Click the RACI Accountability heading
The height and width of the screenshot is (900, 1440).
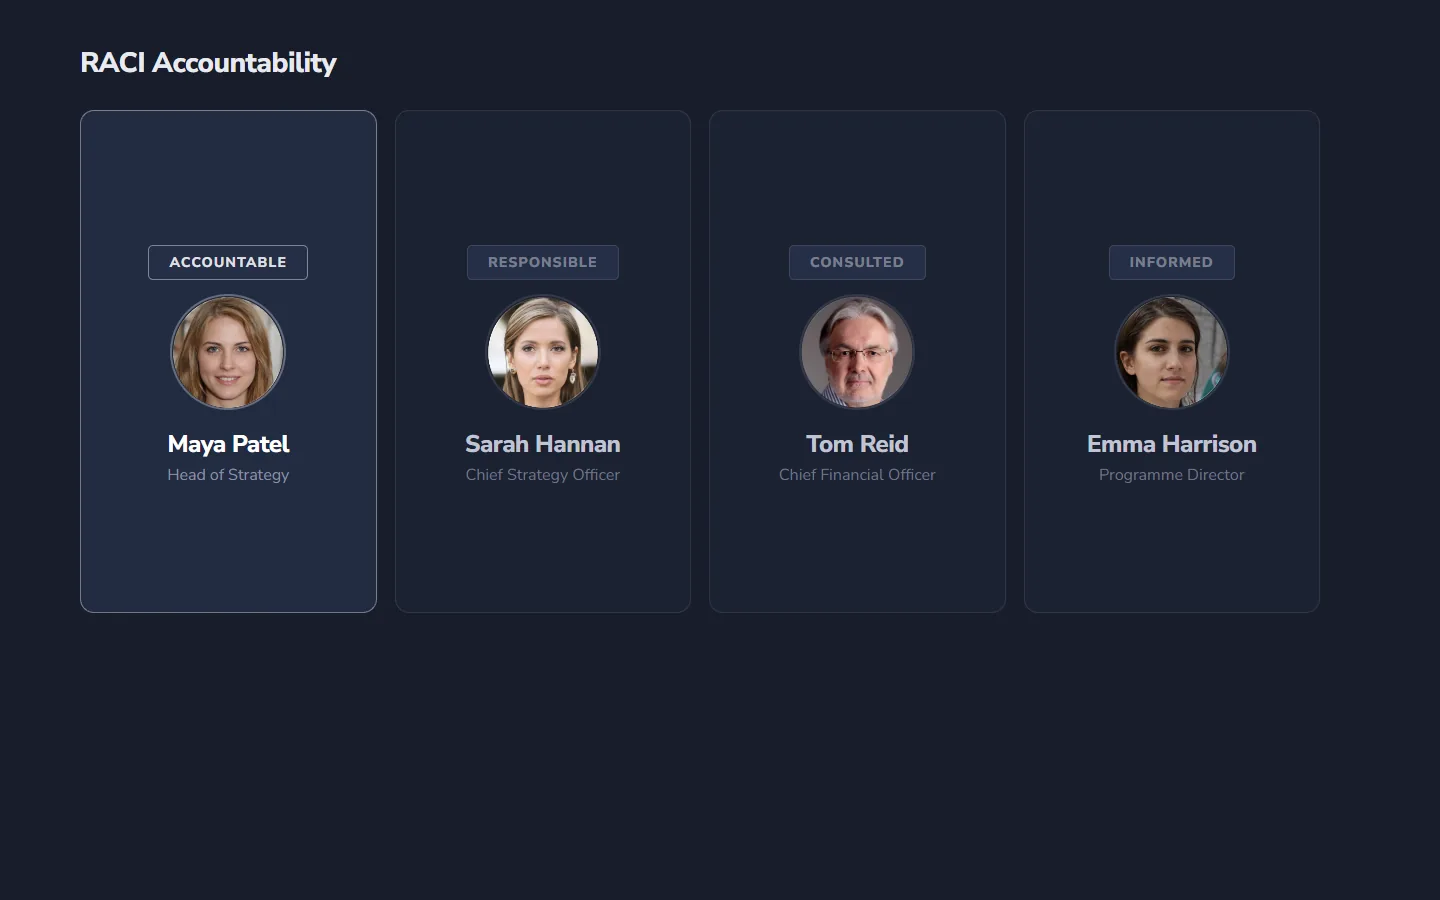(x=208, y=62)
